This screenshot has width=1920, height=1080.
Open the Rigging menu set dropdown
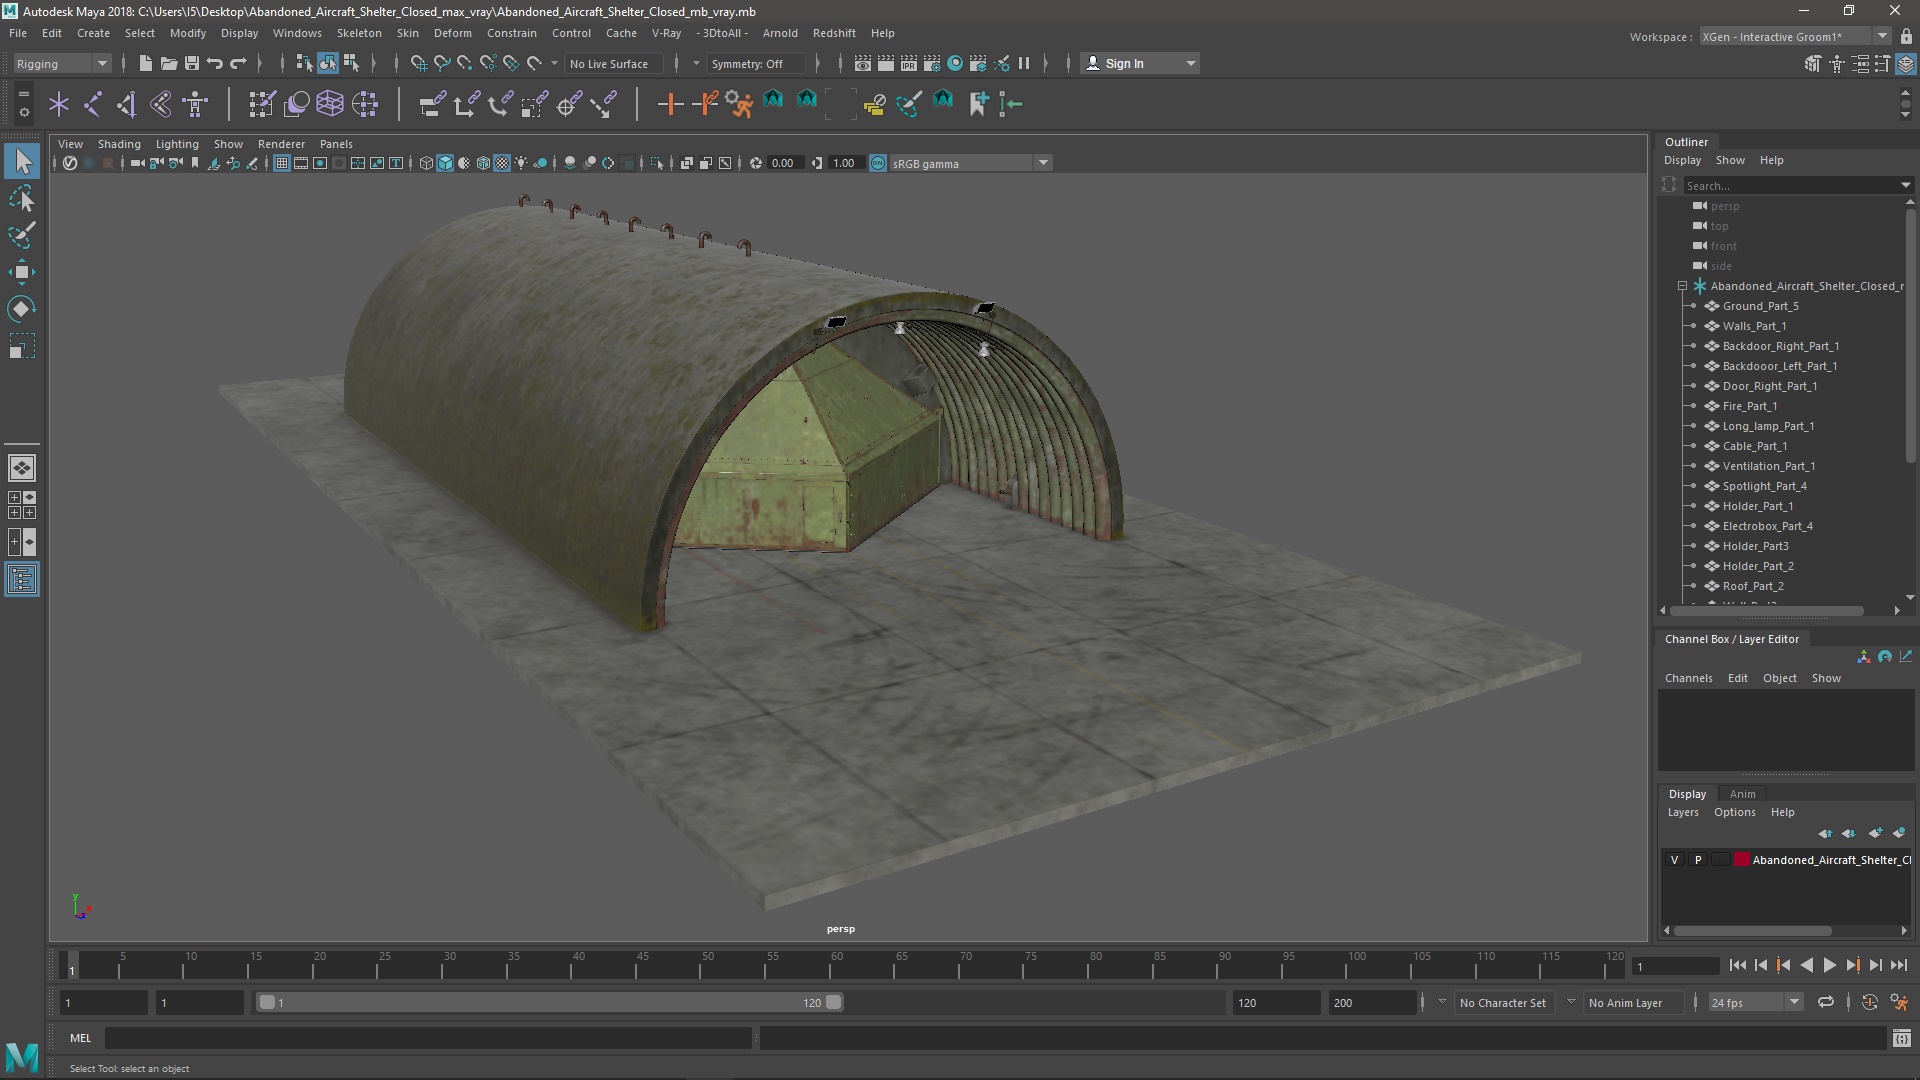pos(61,63)
